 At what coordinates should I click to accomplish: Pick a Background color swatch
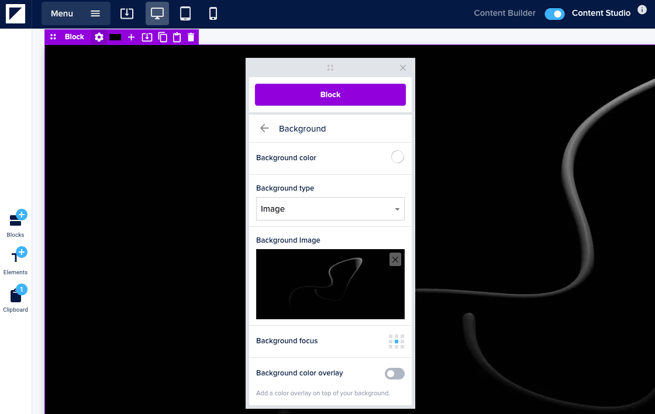pos(397,157)
